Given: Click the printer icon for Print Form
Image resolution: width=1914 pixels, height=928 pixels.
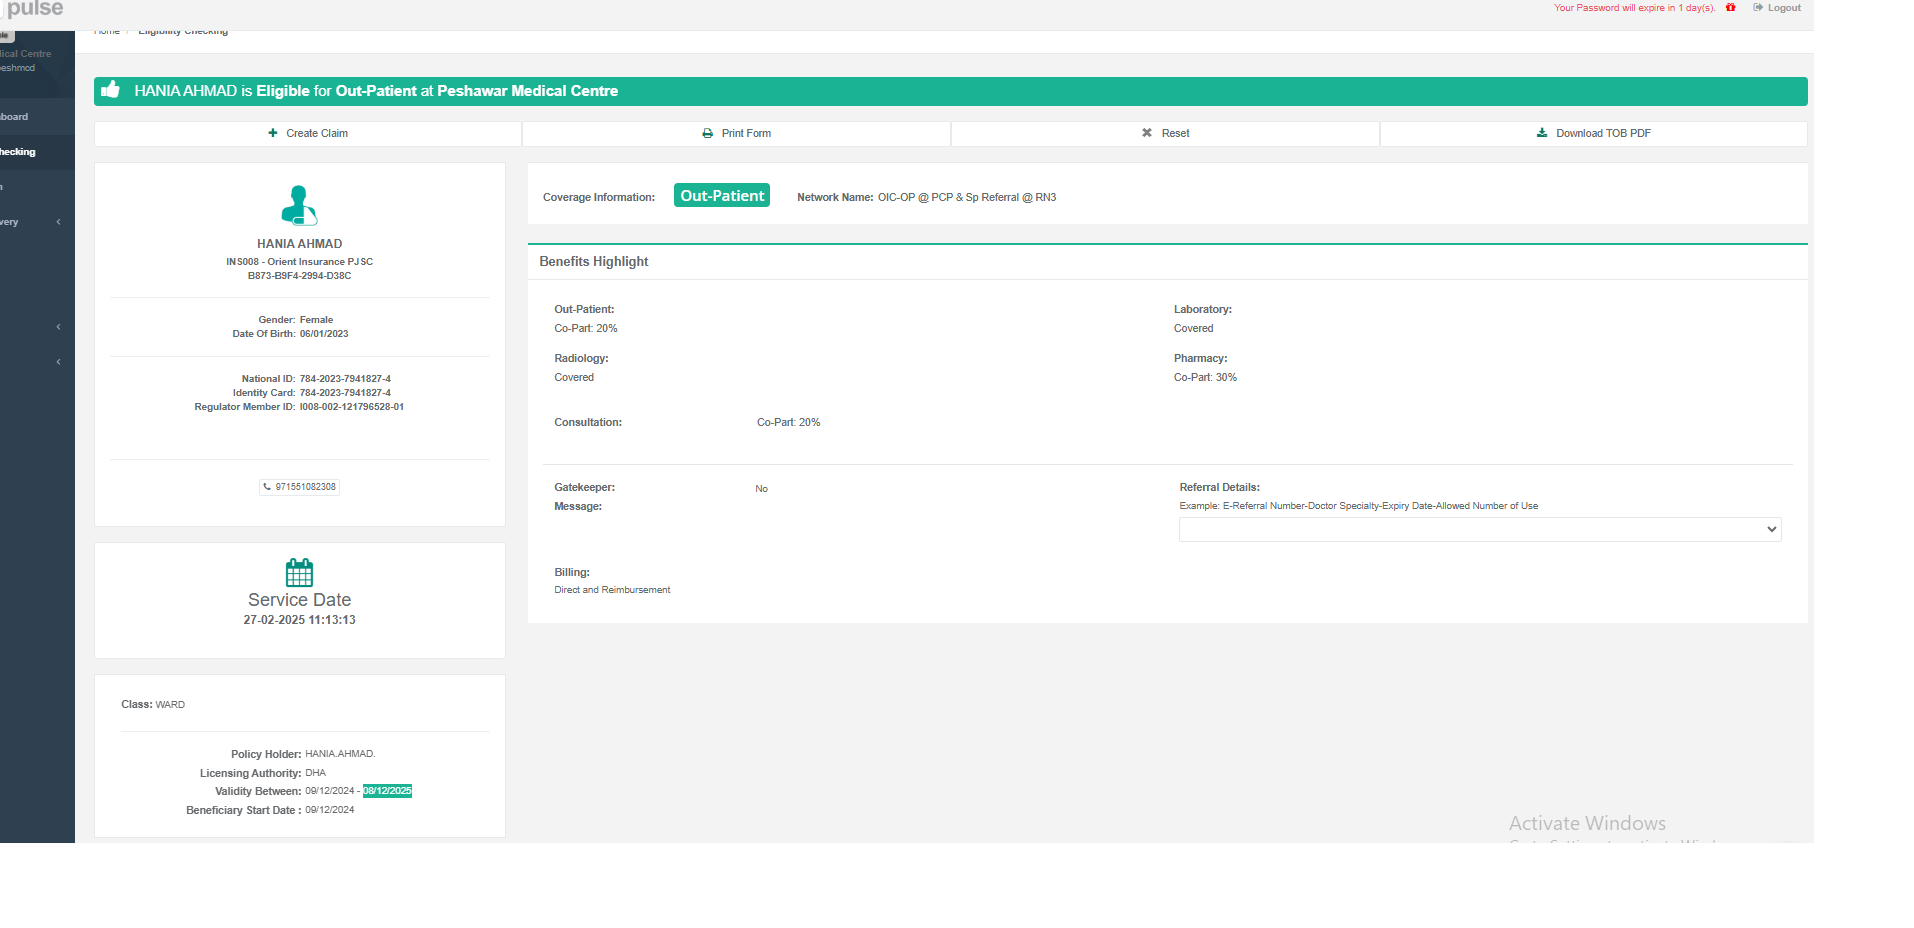Looking at the screenshot, I should click(x=708, y=133).
